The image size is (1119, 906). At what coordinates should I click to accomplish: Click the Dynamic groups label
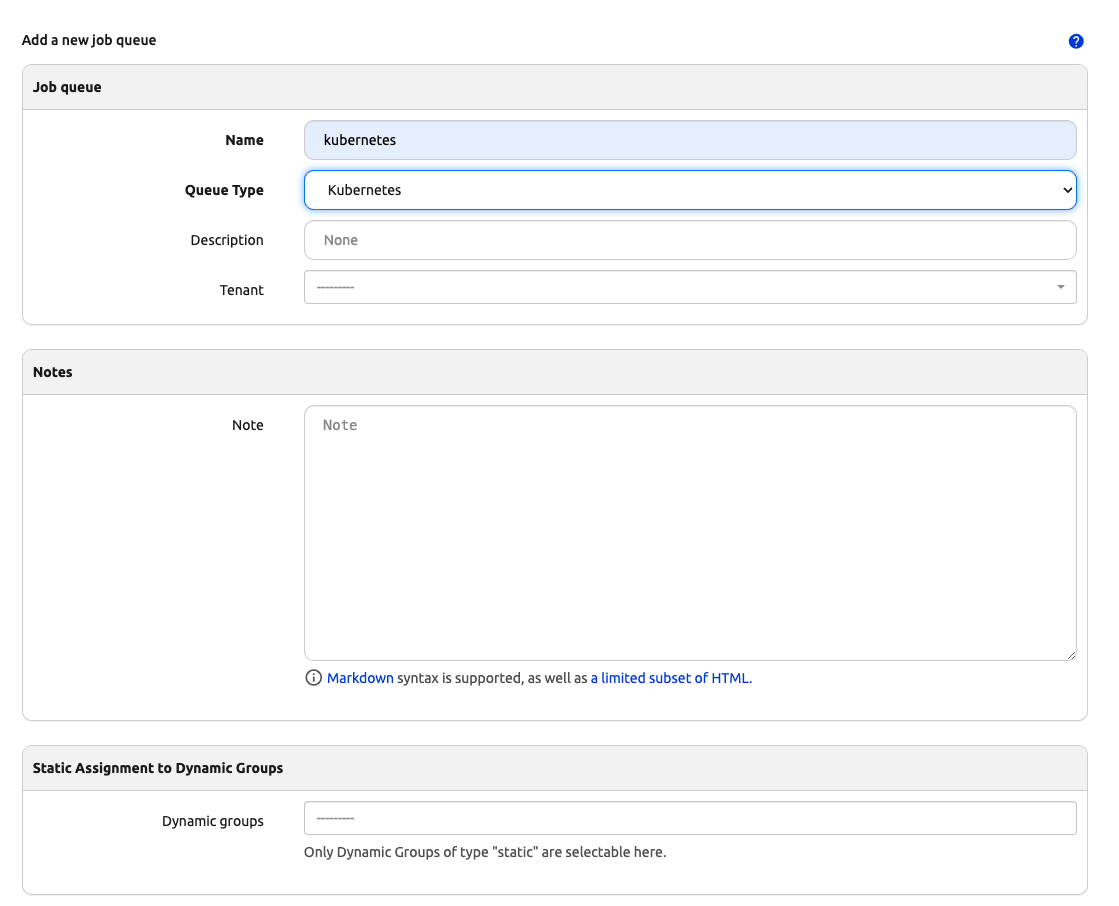point(212,821)
